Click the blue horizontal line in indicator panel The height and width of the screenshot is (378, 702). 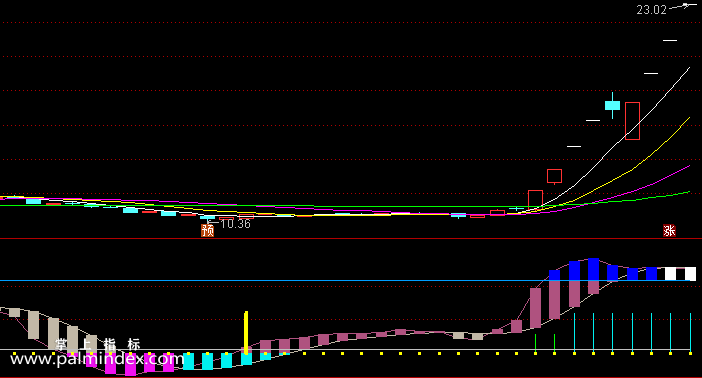pos(351,281)
